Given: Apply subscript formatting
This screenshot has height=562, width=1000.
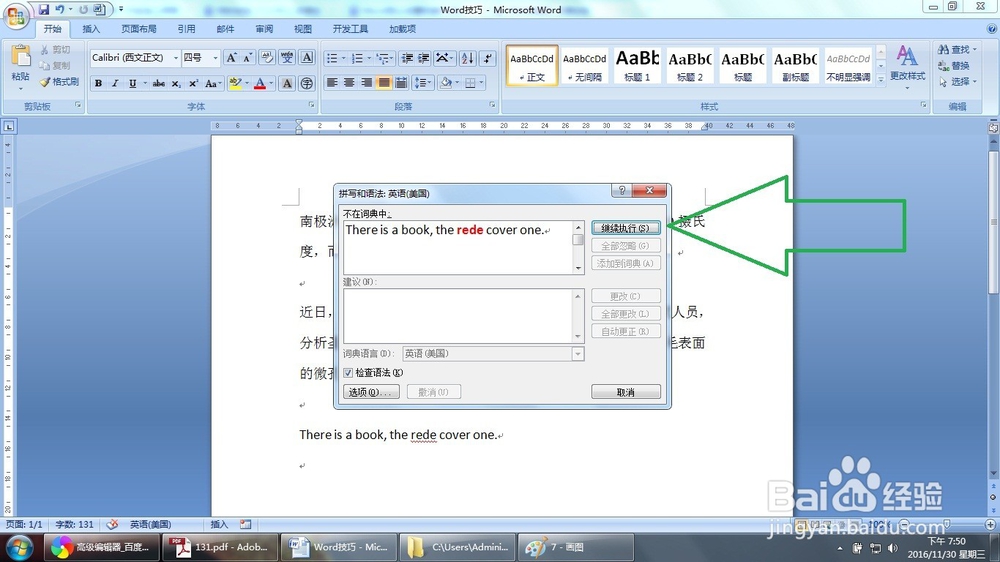Looking at the screenshot, I should coord(176,84).
